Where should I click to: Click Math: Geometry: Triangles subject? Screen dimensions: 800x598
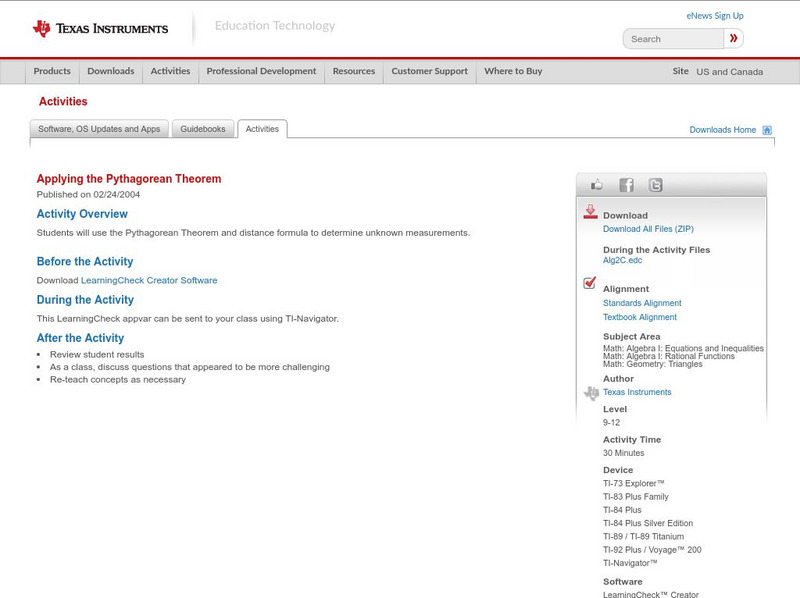(653, 364)
